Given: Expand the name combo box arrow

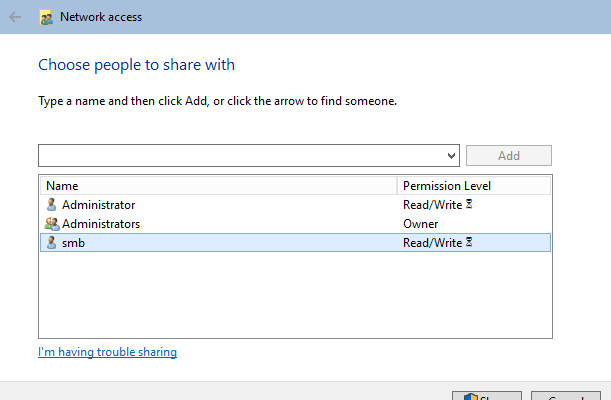Looking at the screenshot, I should (451, 156).
